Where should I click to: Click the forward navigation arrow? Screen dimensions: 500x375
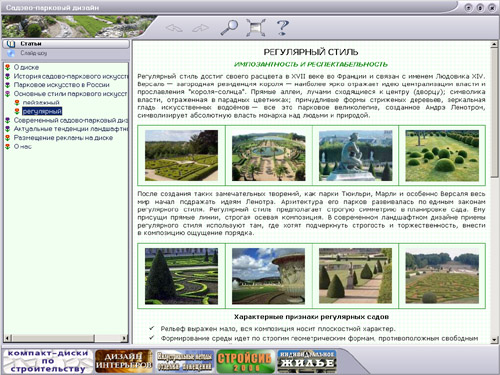tap(200, 28)
